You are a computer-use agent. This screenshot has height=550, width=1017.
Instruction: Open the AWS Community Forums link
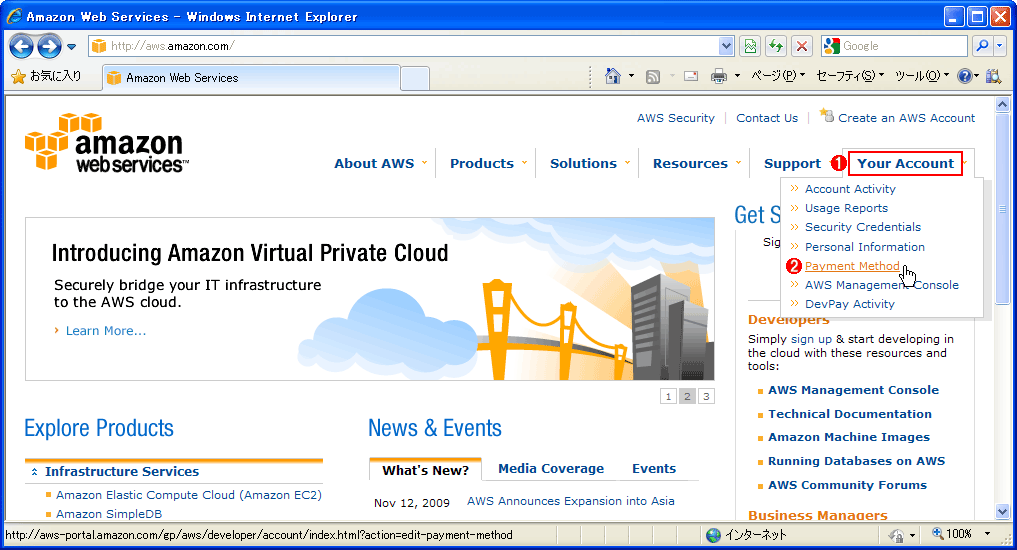click(847, 485)
